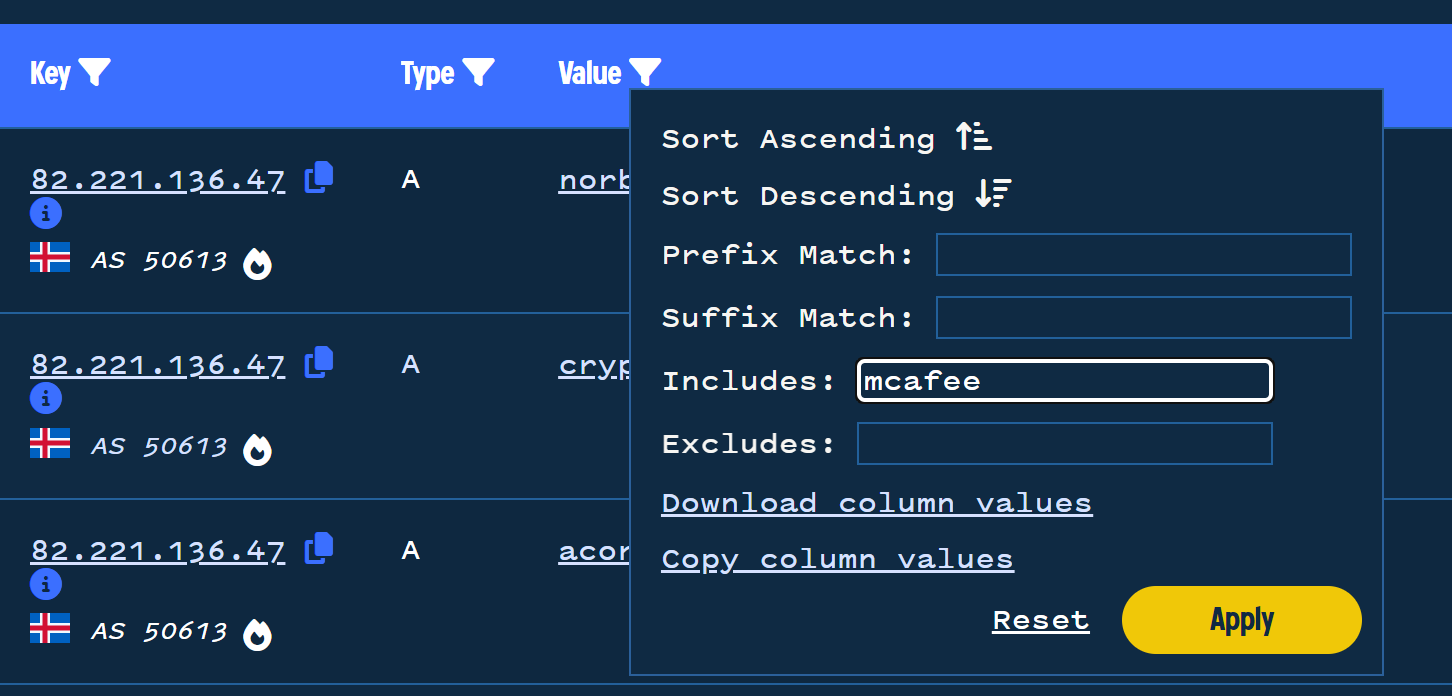
Task: Click the Sort Descending arrow icon
Action: tap(993, 194)
